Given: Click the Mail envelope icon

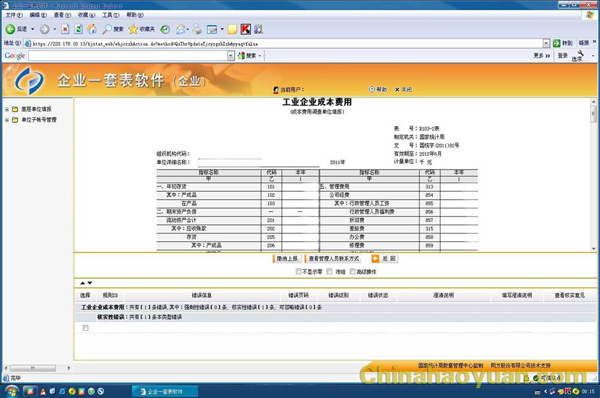Looking at the screenshot, I should point(181,29).
